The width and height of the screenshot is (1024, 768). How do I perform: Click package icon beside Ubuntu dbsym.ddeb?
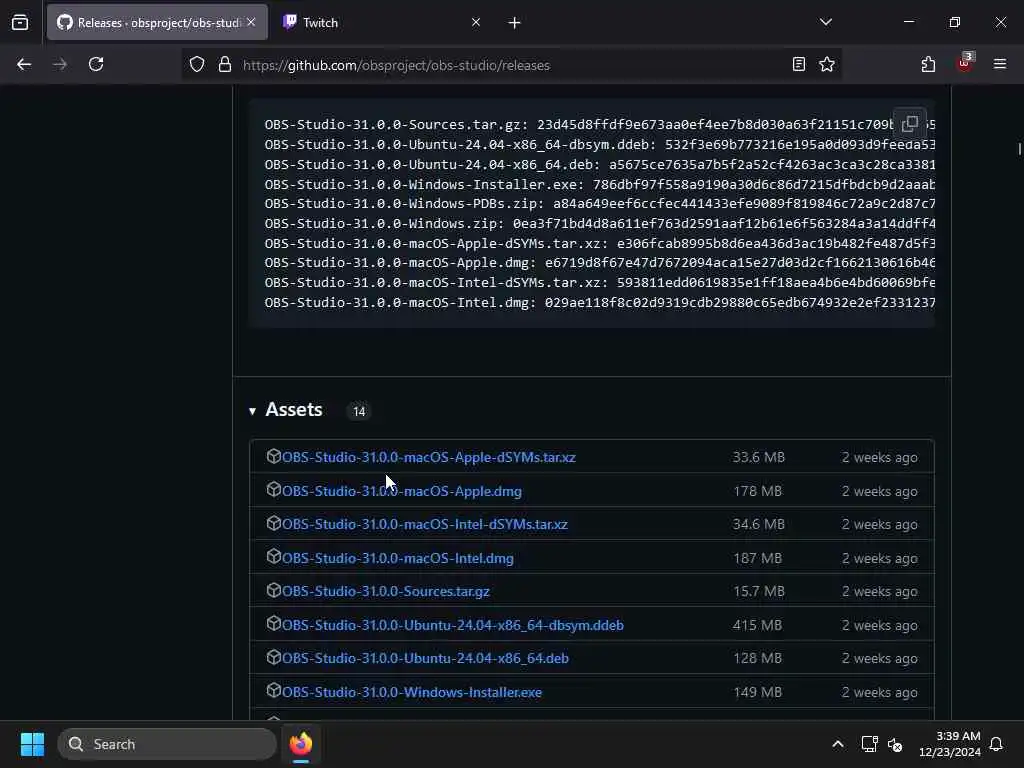tap(274, 624)
